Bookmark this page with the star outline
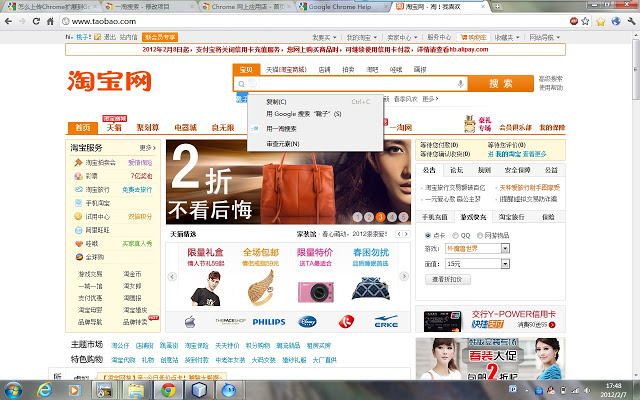This screenshot has width=640, height=400. click(x=585, y=21)
